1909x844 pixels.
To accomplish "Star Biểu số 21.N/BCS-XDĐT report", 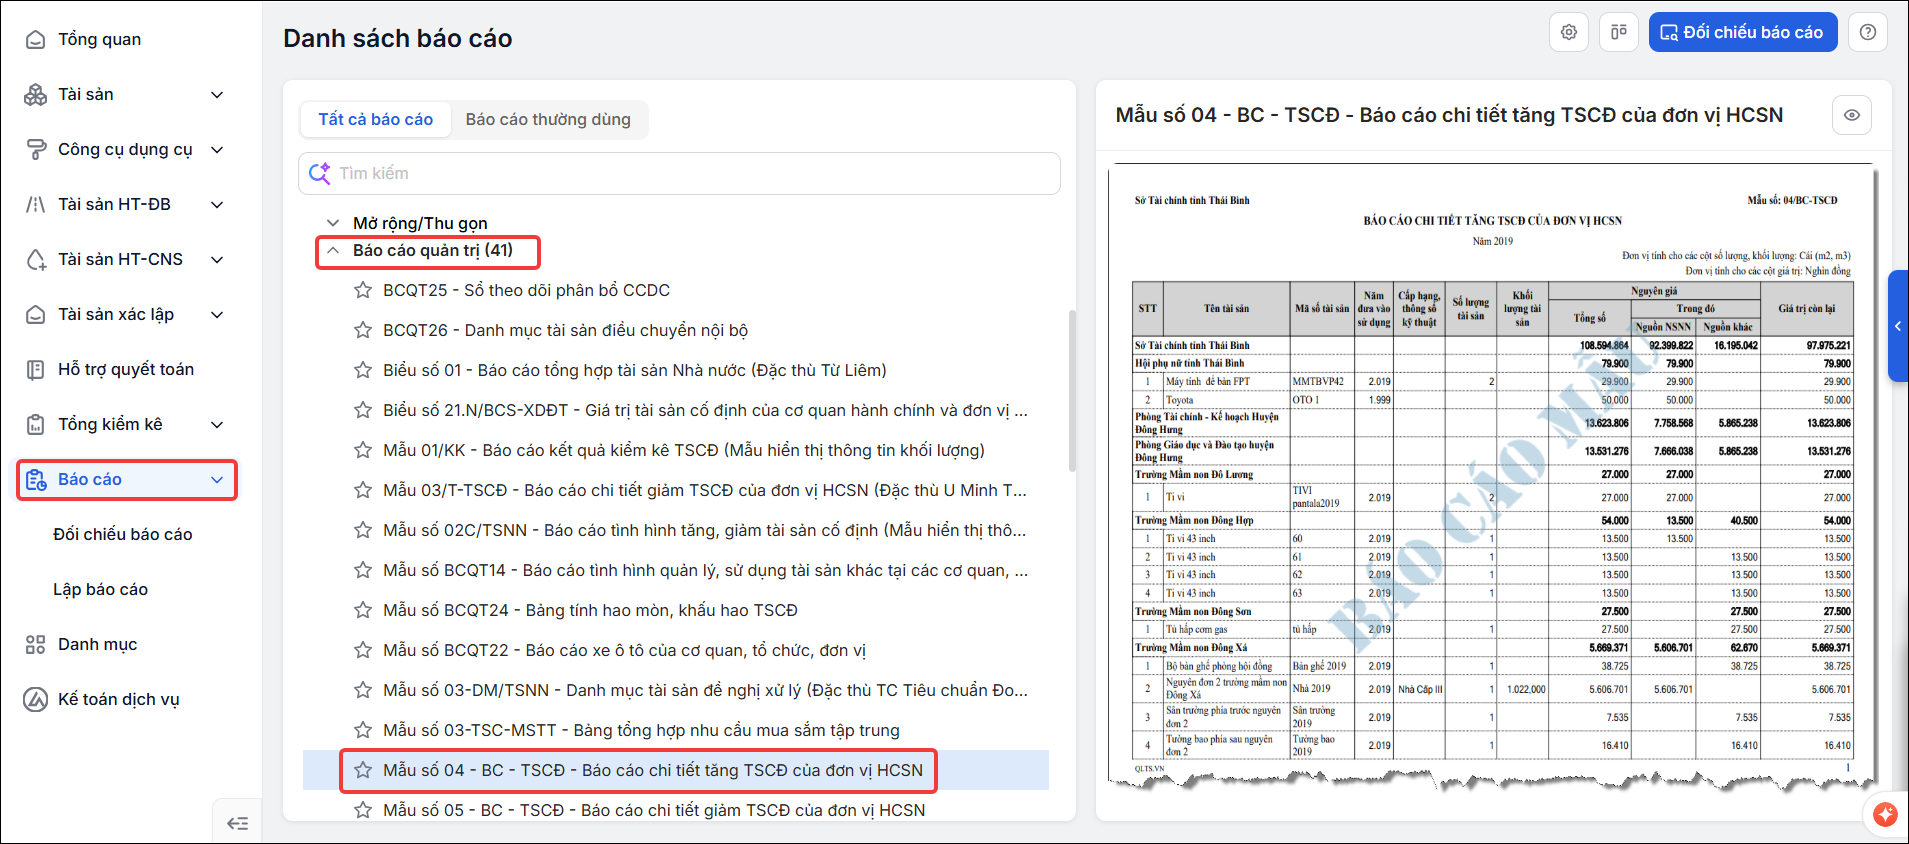I will point(363,410).
